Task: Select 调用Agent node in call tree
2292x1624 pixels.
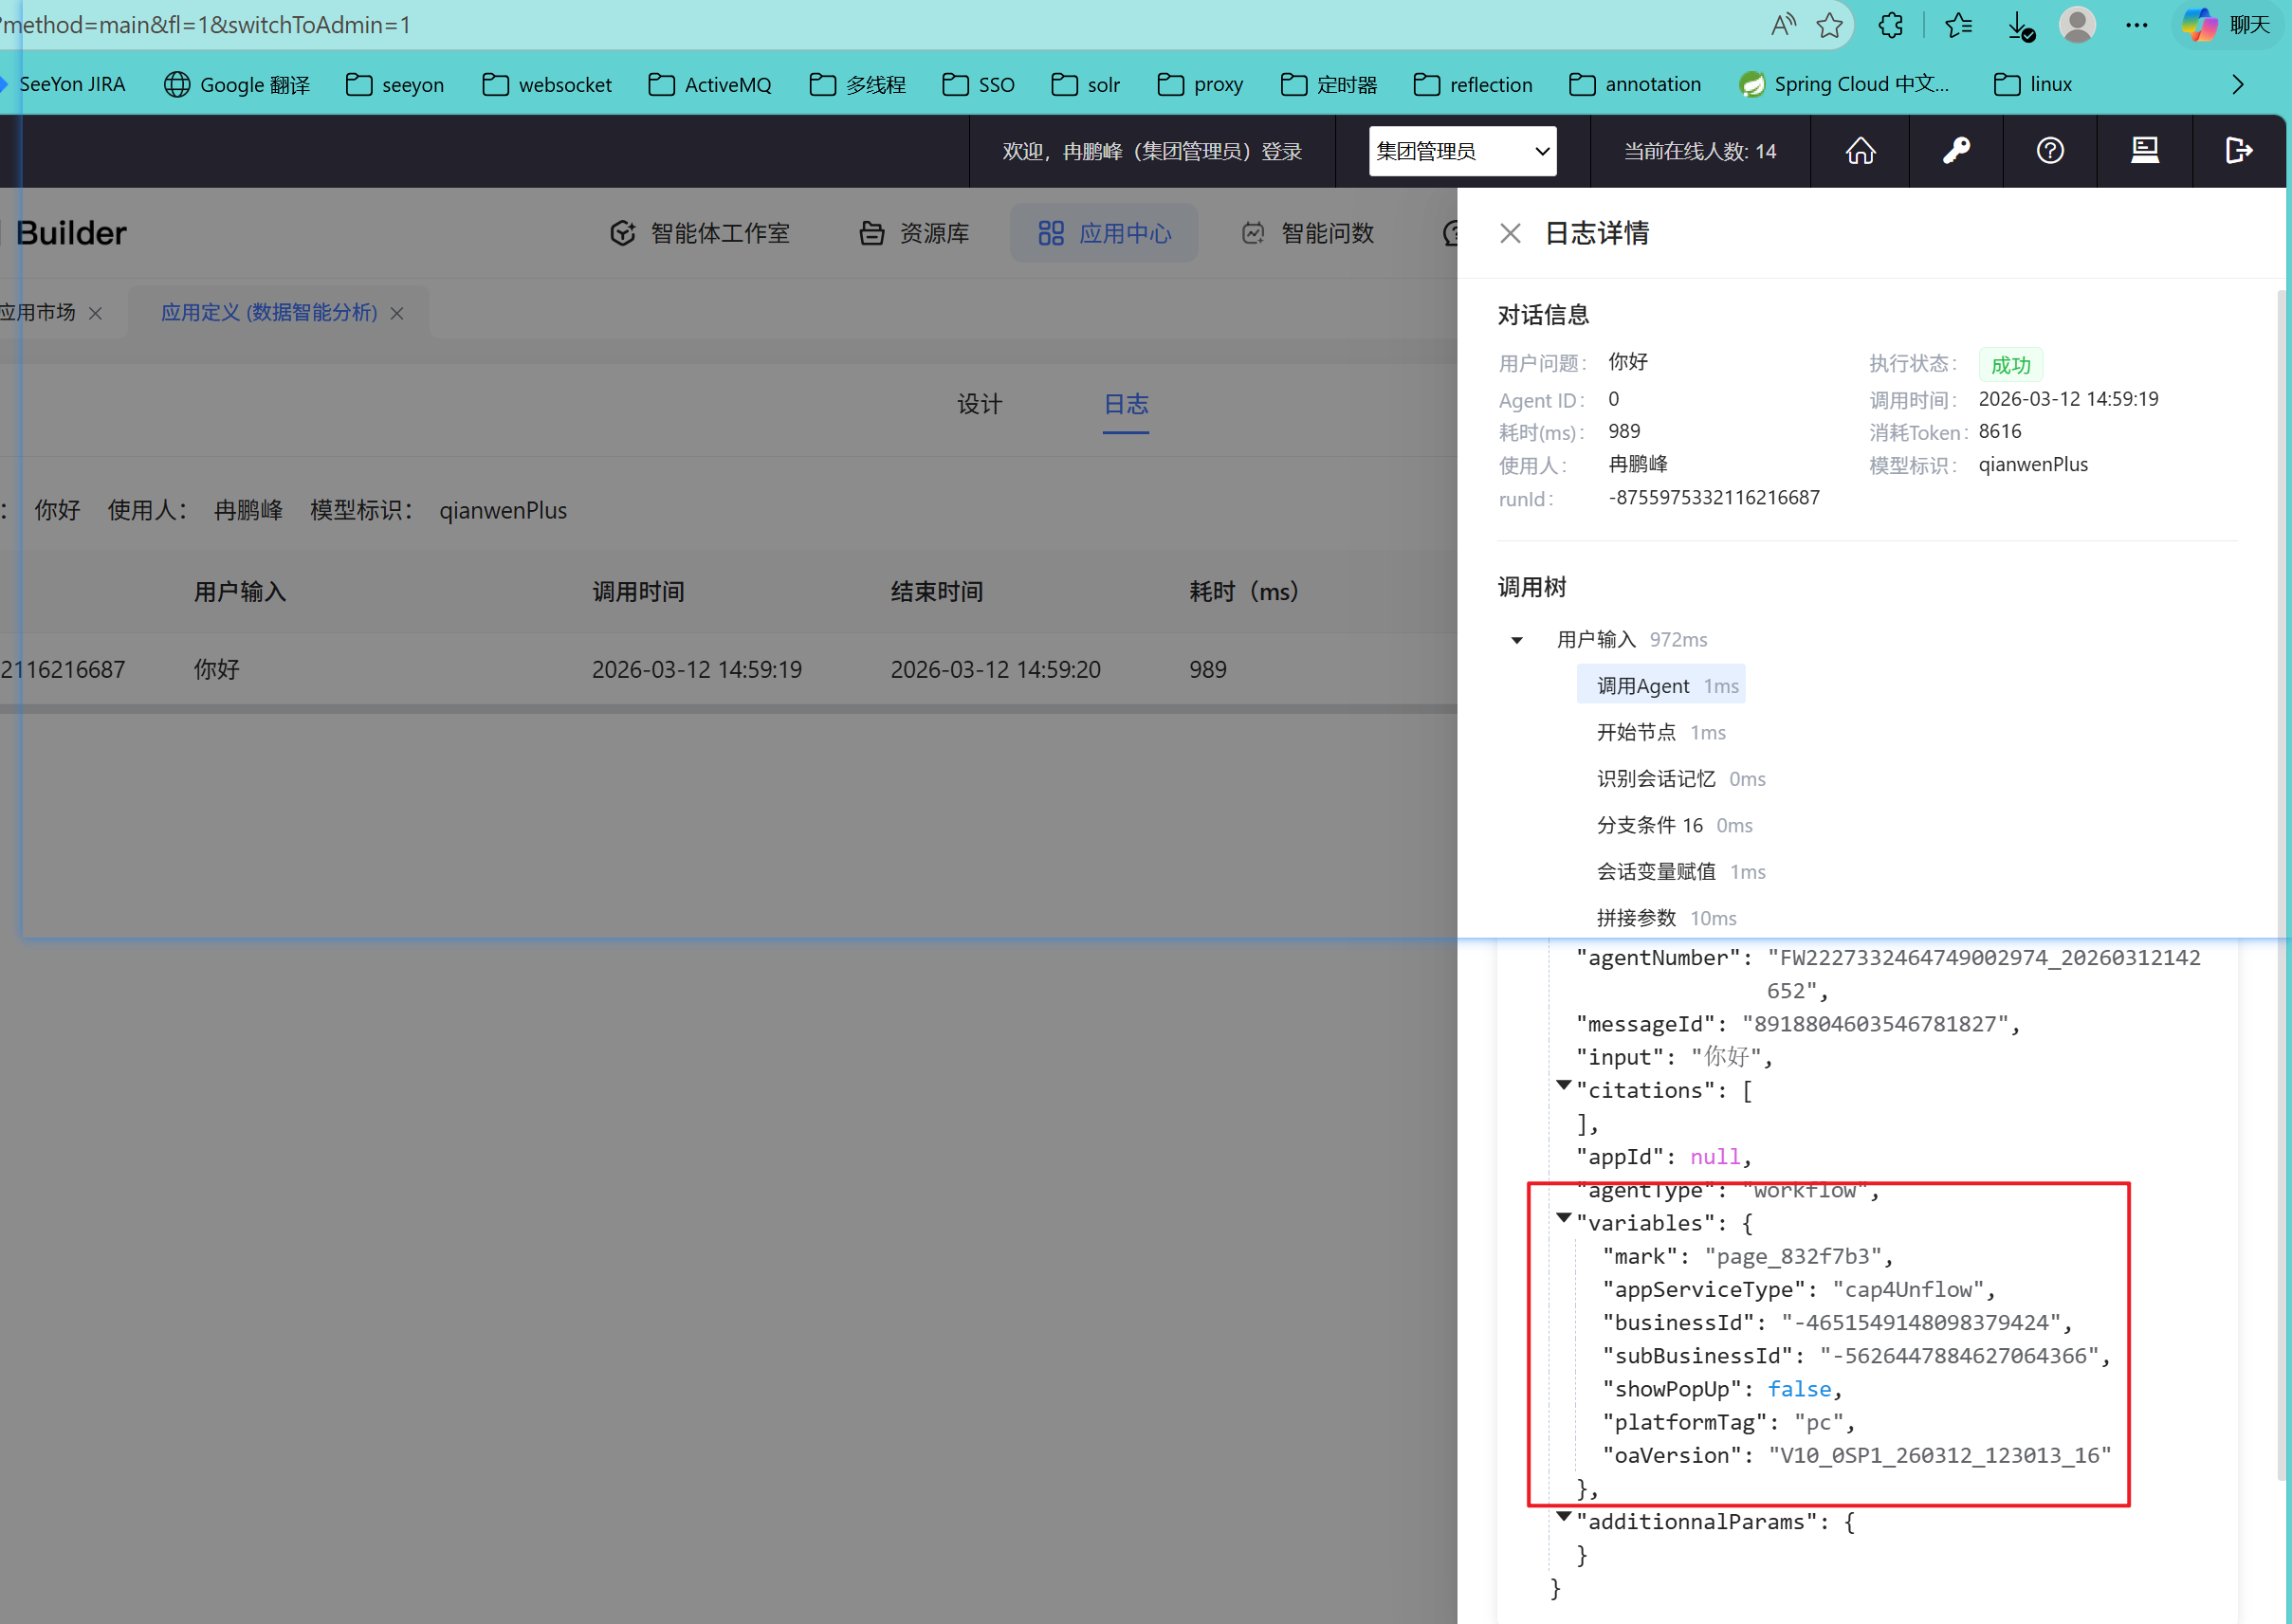Action: (x=1662, y=686)
